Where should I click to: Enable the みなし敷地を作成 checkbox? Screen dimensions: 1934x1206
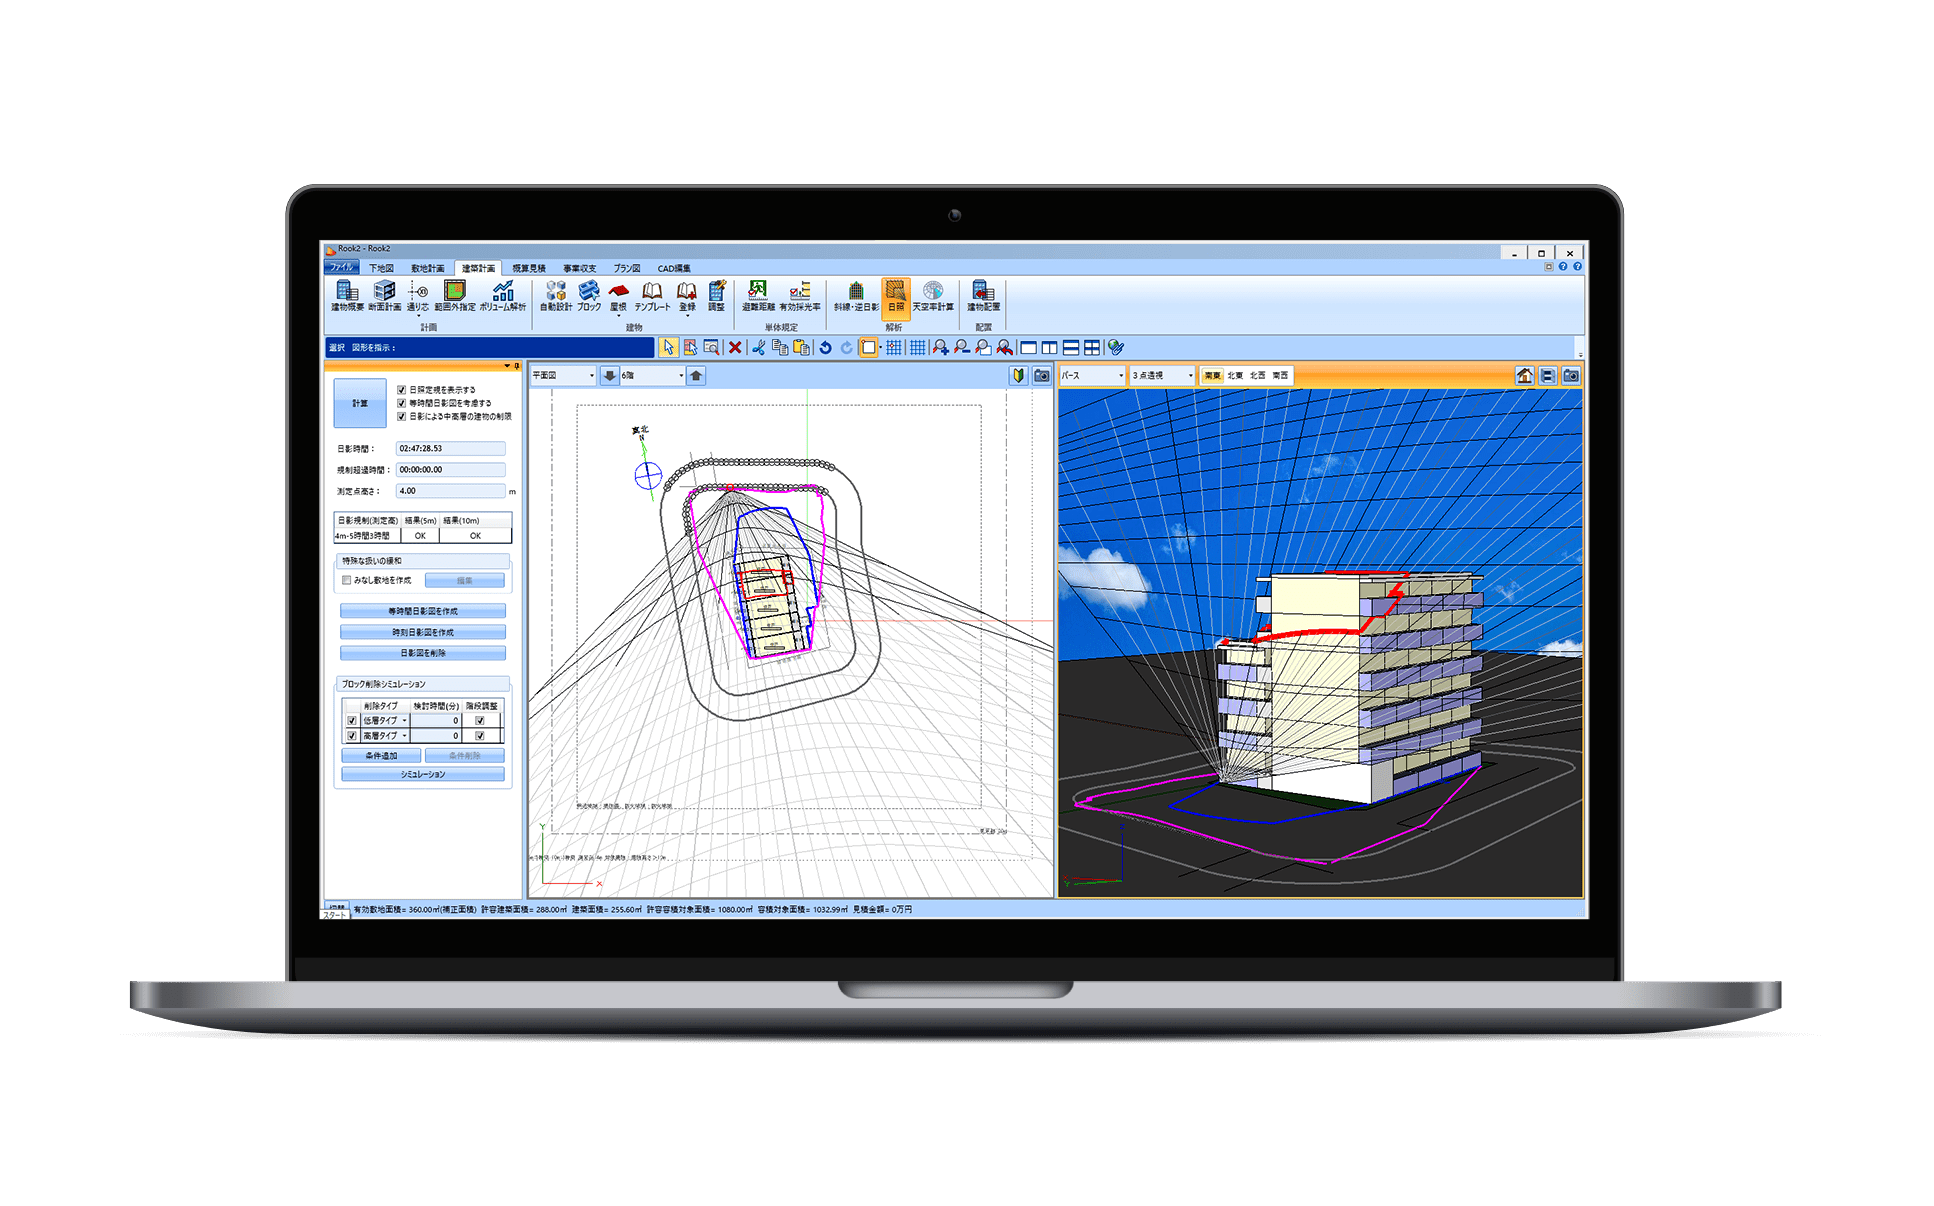[x=347, y=580]
